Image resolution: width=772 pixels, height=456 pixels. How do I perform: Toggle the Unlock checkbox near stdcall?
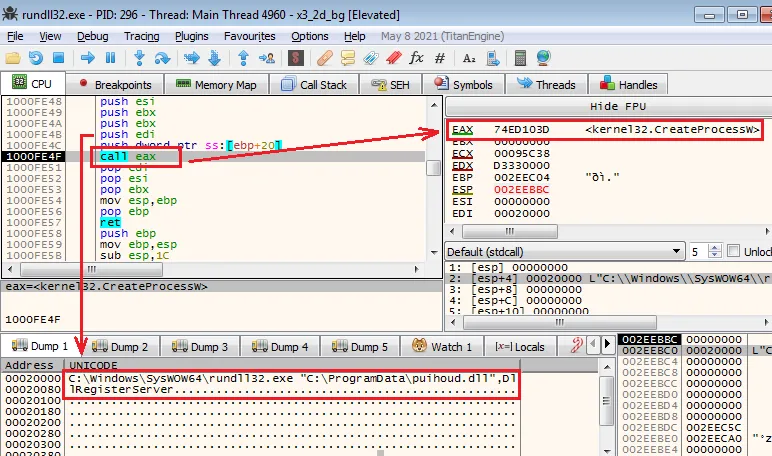tap(734, 251)
